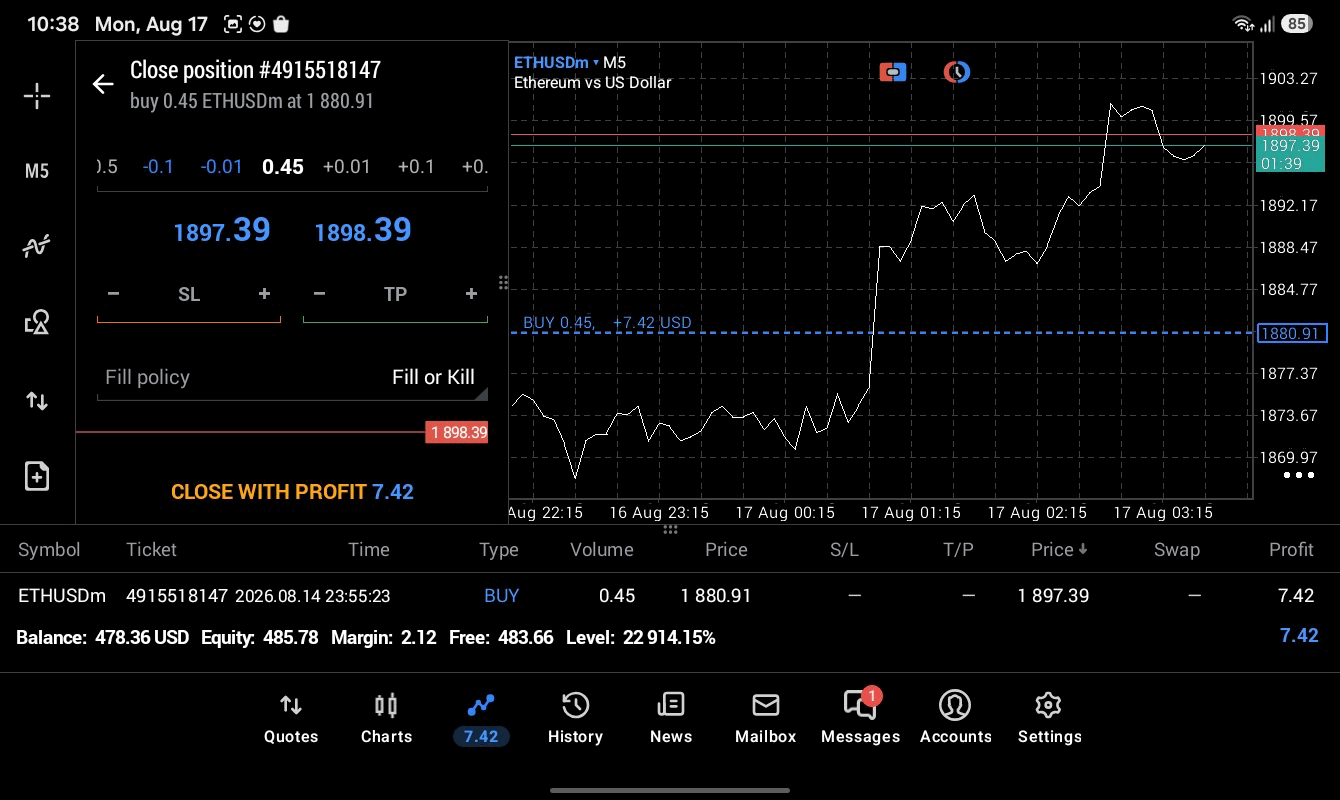
Task: Decrease volume by -0.01
Action: 221,166
